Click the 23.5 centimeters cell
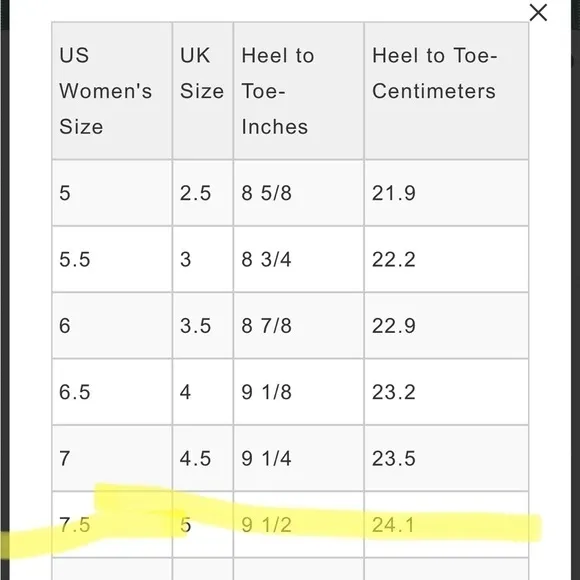Image resolution: width=580 pixels, height=580 pixels. point(446,458)
